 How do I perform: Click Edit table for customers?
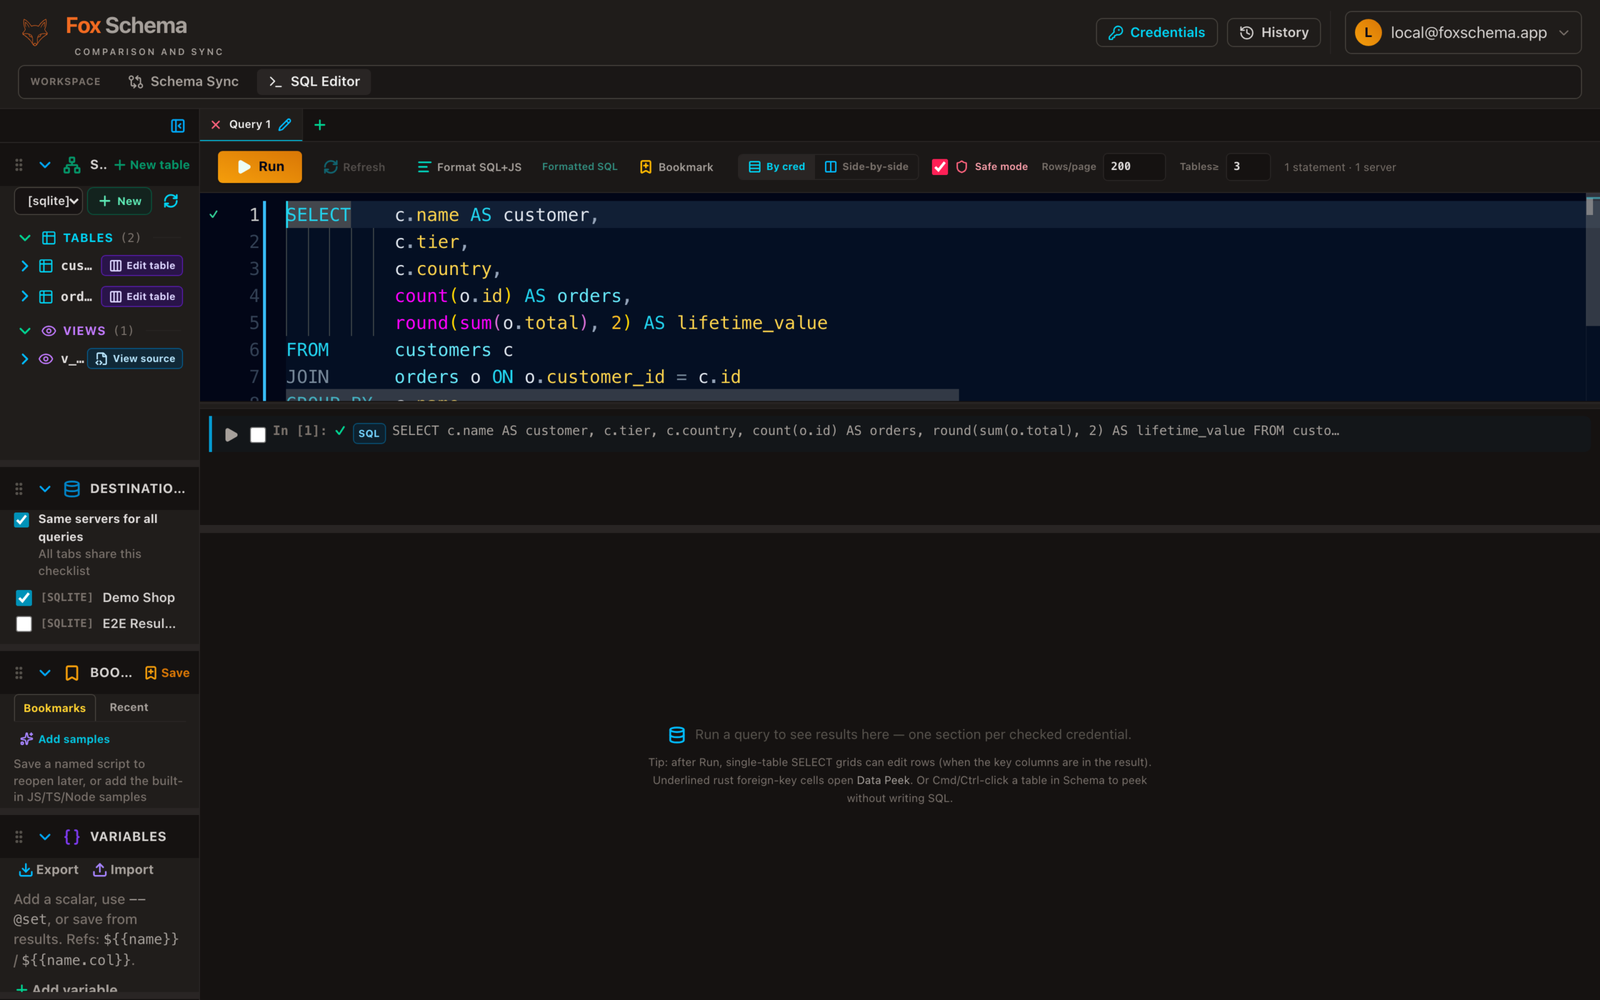(142, 266)
